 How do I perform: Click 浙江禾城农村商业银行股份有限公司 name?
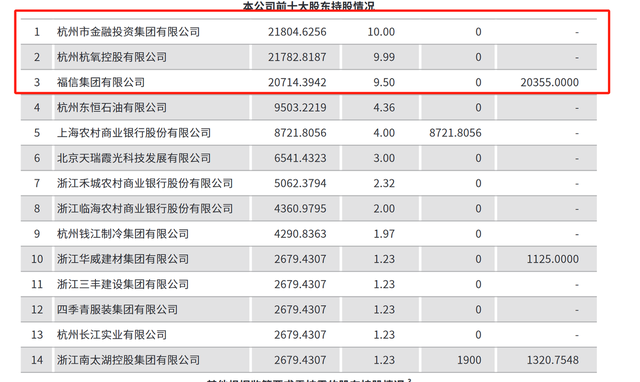[145, 184]
